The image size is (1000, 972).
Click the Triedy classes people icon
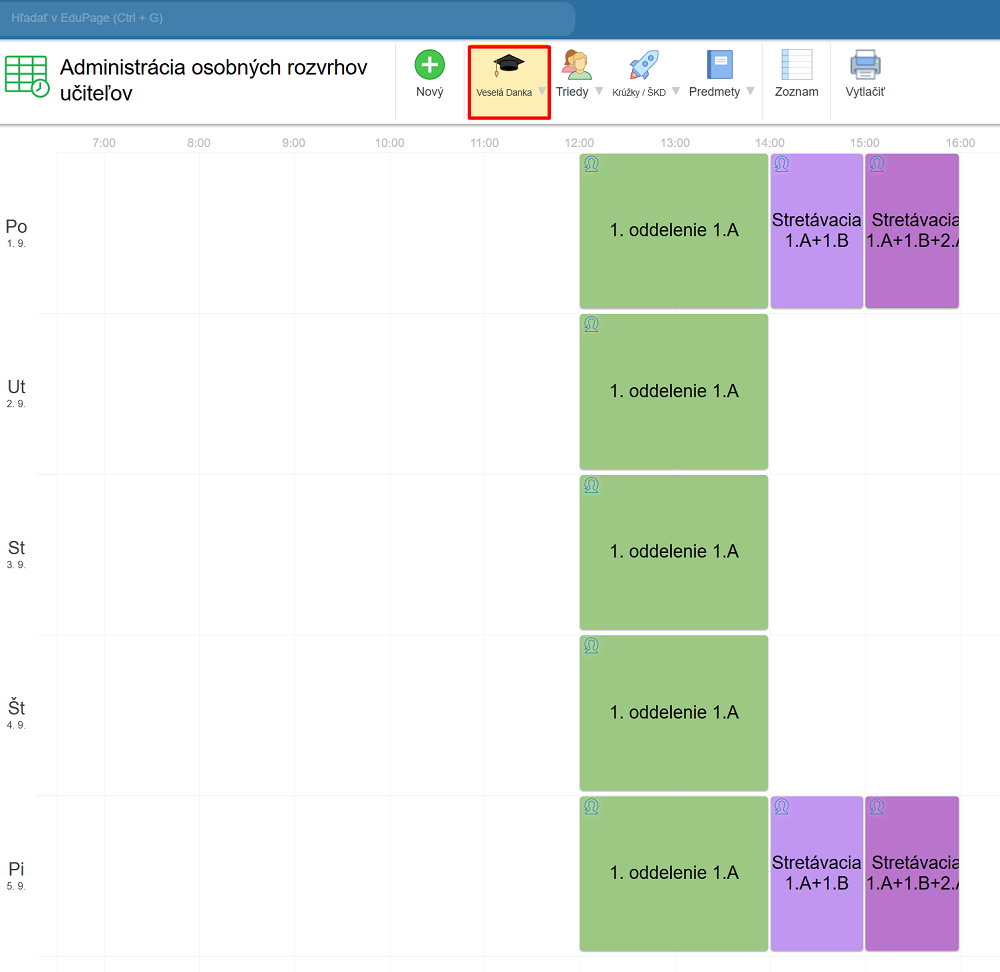pos(575,66)
